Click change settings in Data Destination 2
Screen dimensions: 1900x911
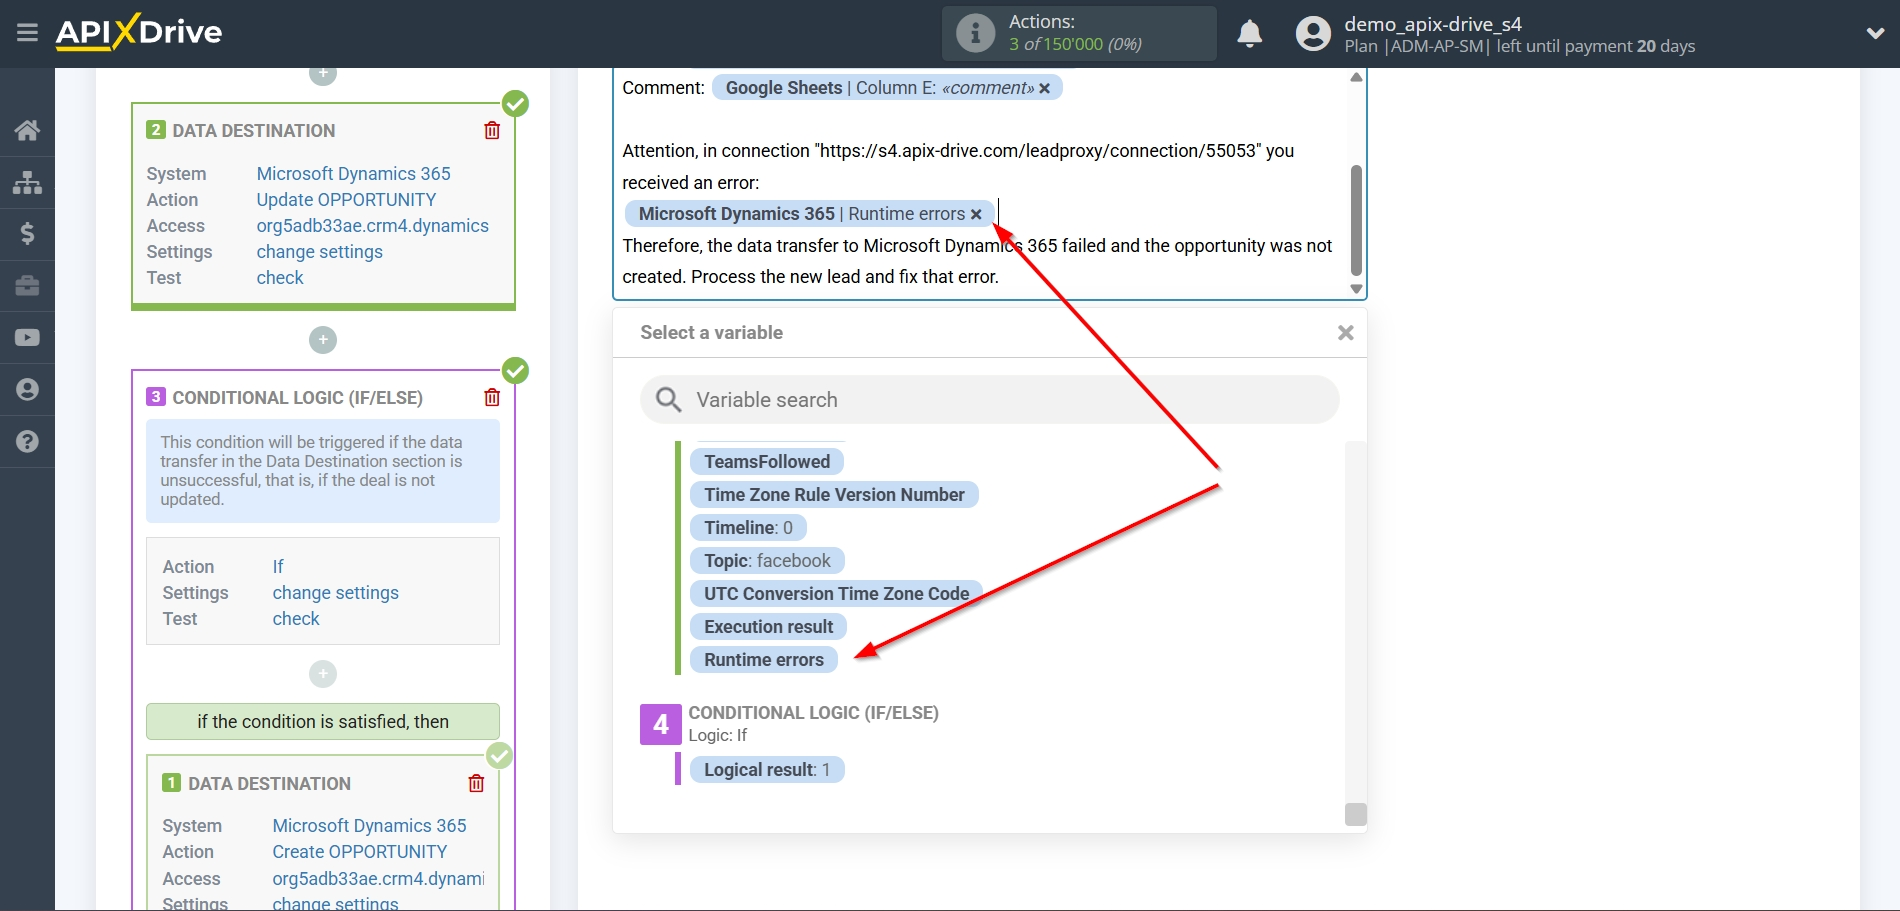319,252
